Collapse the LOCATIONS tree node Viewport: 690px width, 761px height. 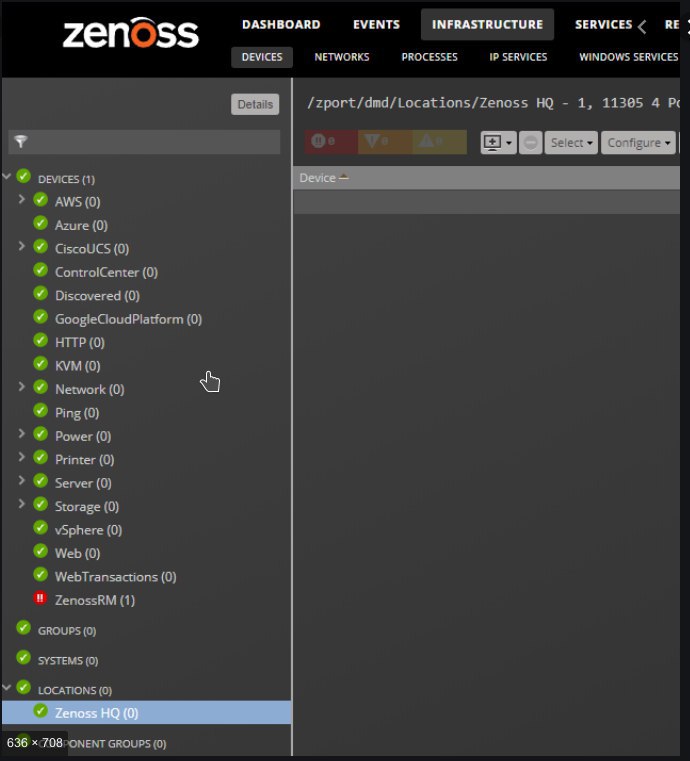pyautogui.click(x=7, y=688)
